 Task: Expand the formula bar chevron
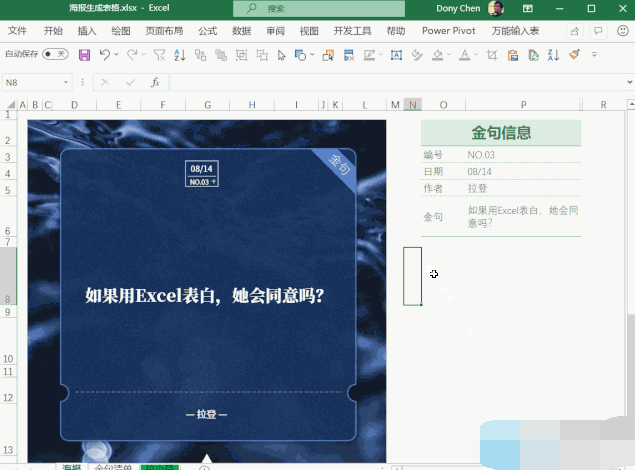coord(625,82)
